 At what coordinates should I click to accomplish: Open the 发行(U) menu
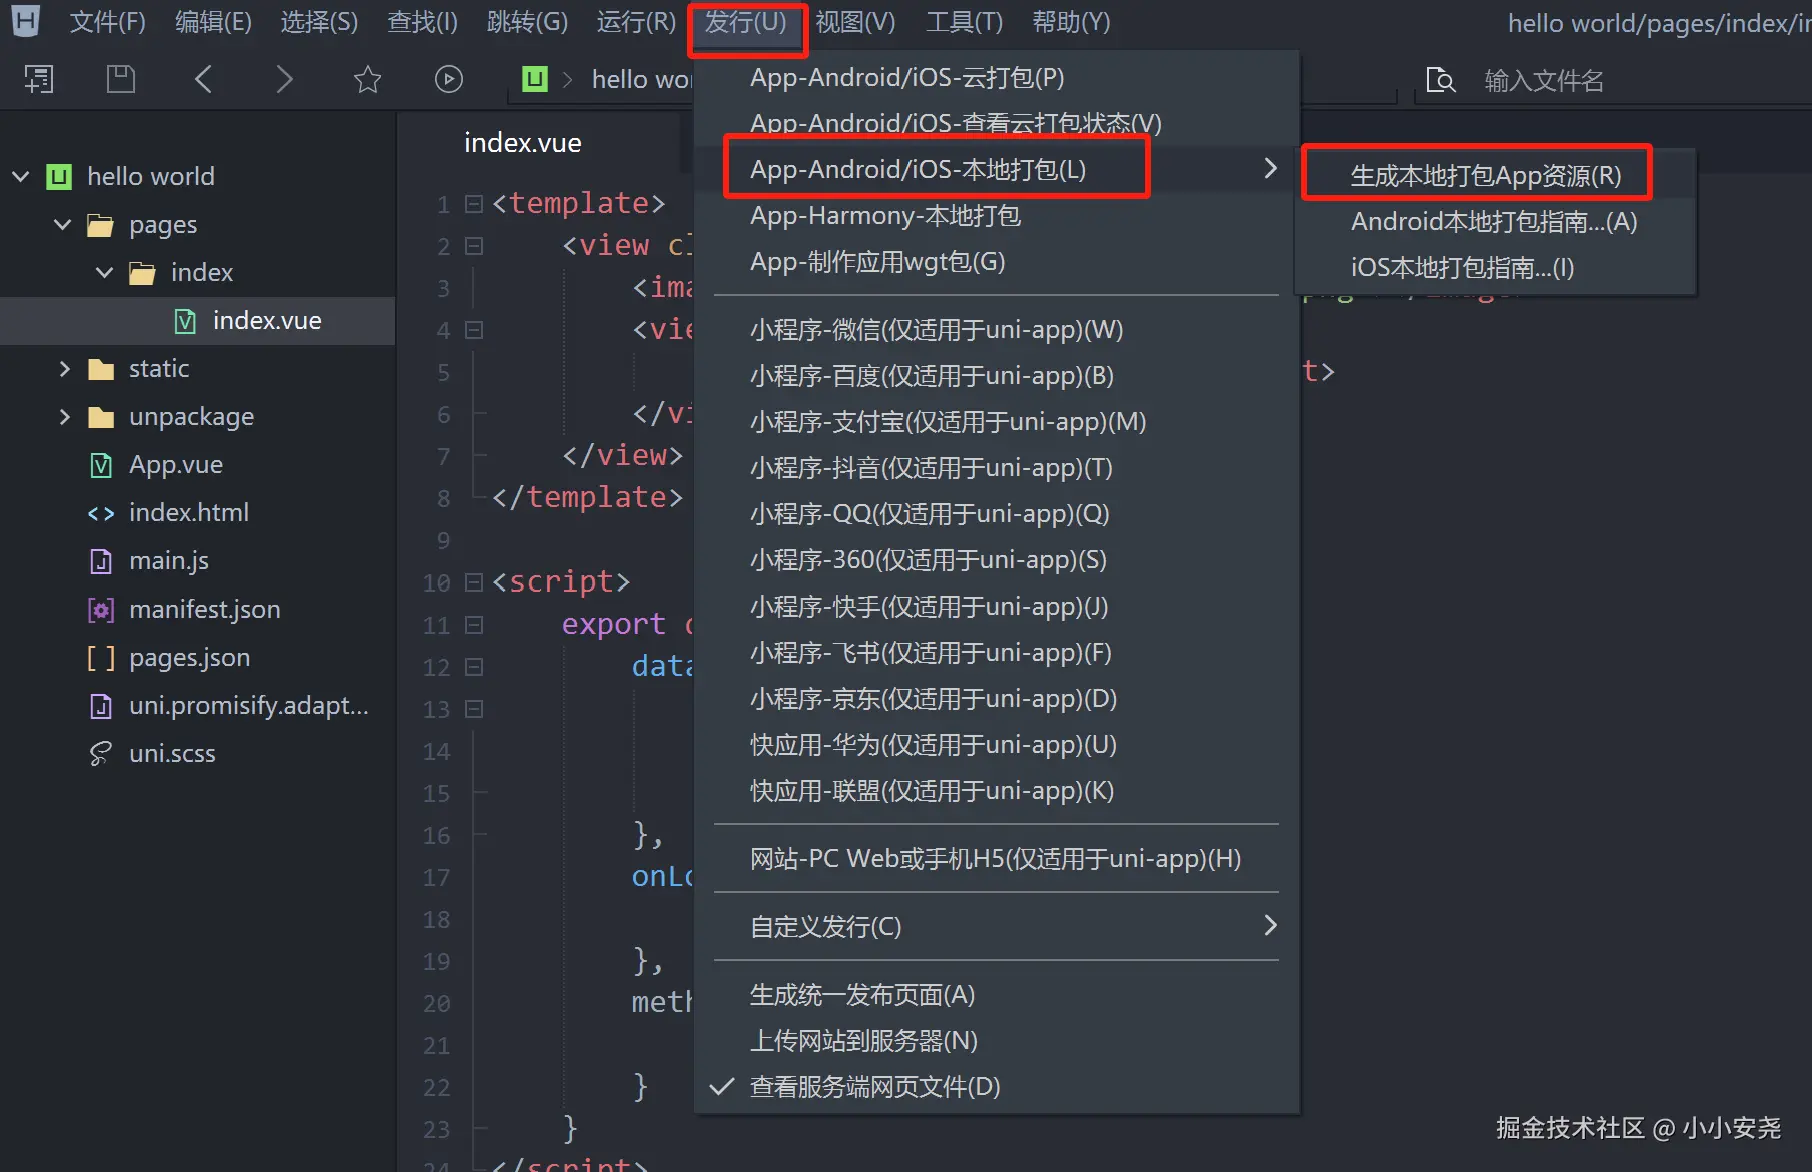tap(746, 22)
